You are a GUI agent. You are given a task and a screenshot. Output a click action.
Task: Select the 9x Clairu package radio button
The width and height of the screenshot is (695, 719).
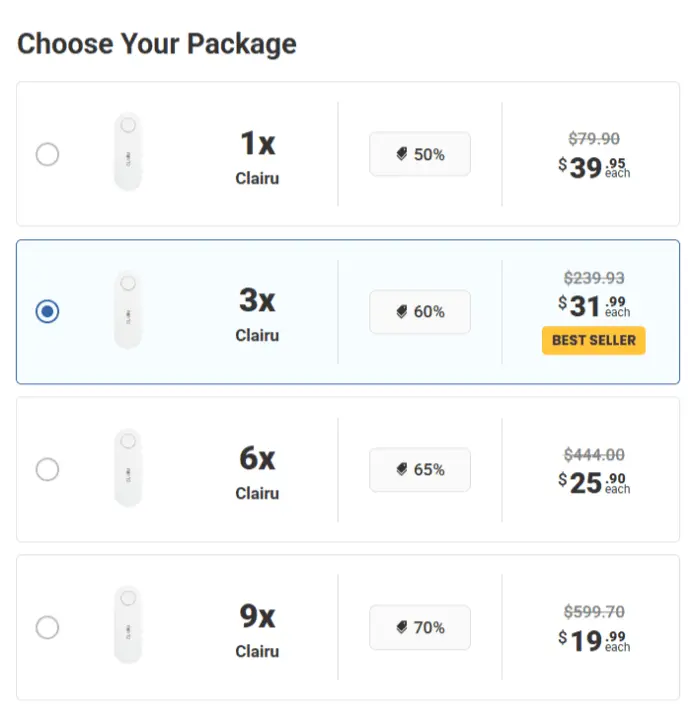47,627
